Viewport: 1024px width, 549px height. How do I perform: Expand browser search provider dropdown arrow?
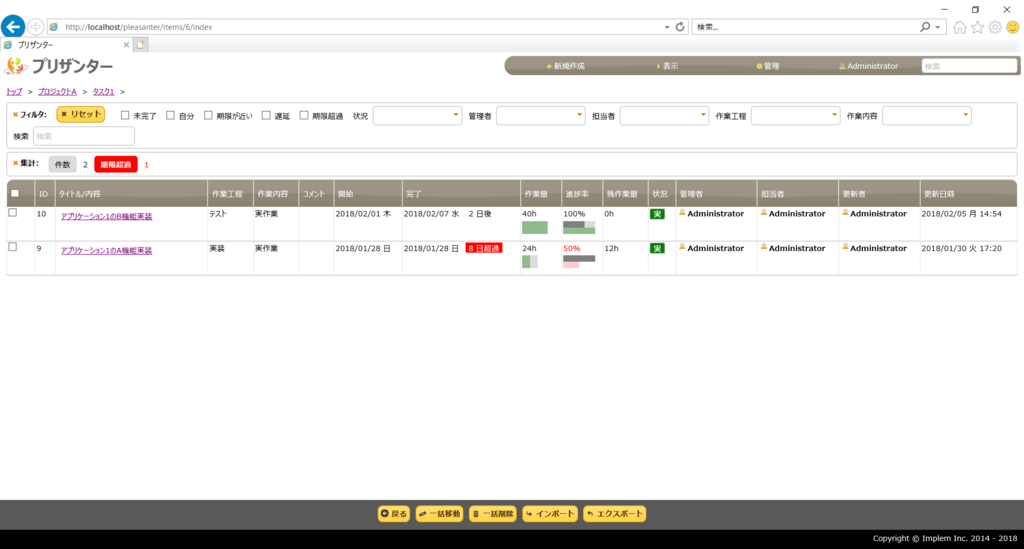938,27
